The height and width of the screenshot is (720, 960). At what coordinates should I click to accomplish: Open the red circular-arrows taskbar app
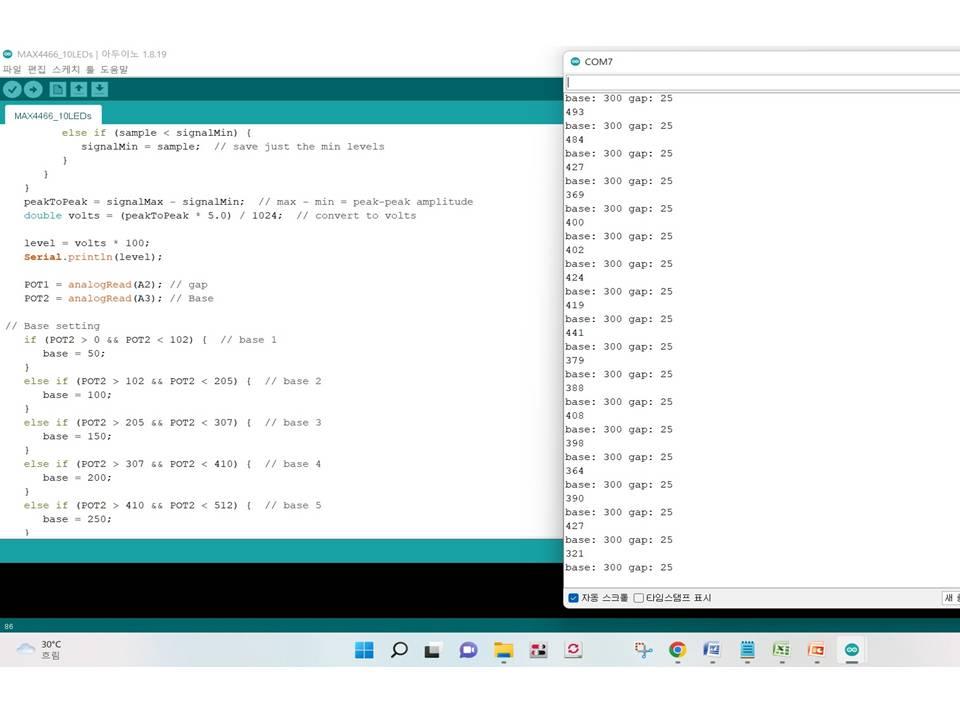(x=573, y=650)
